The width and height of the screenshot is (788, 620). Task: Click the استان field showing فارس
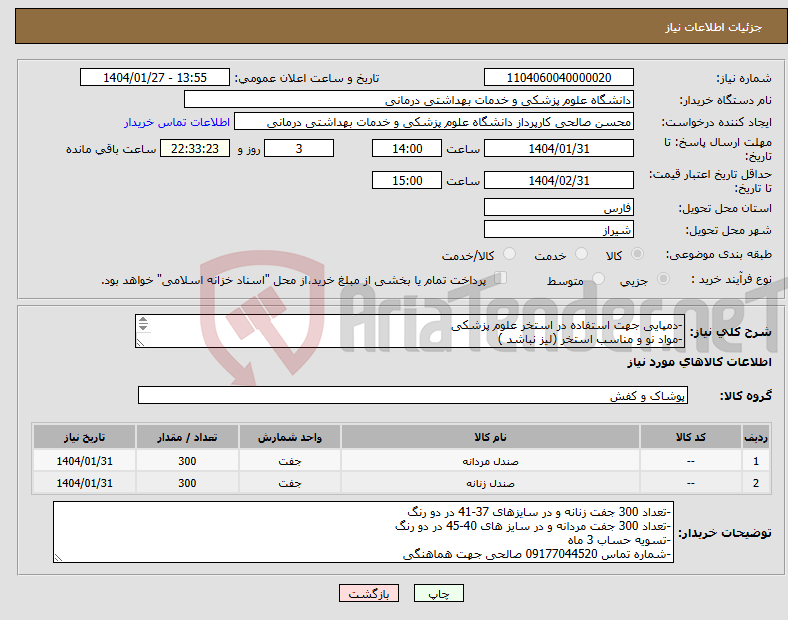[558, 208]
